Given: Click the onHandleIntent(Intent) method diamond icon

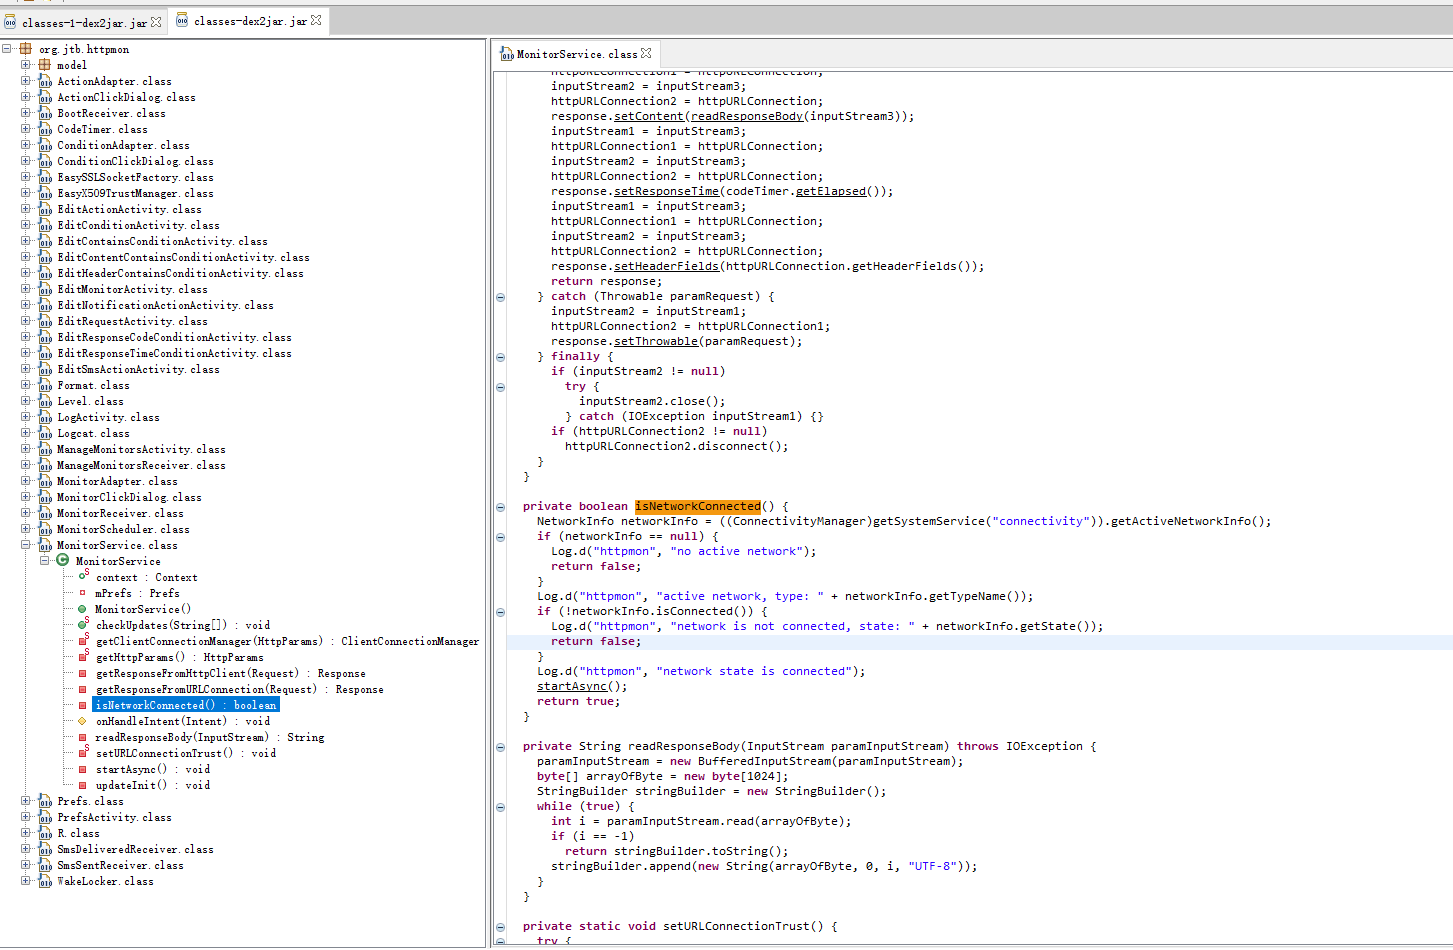Looking at the screenshot, I should pos(83,721).
